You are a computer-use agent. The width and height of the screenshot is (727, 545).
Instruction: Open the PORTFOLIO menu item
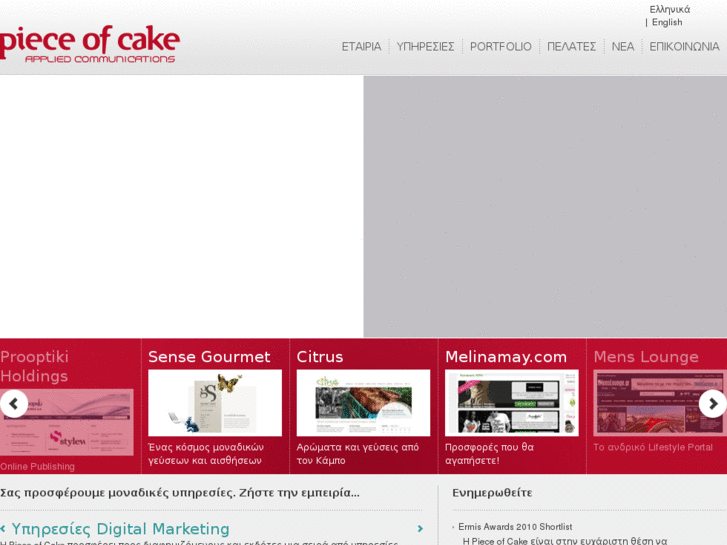point(500,46)
